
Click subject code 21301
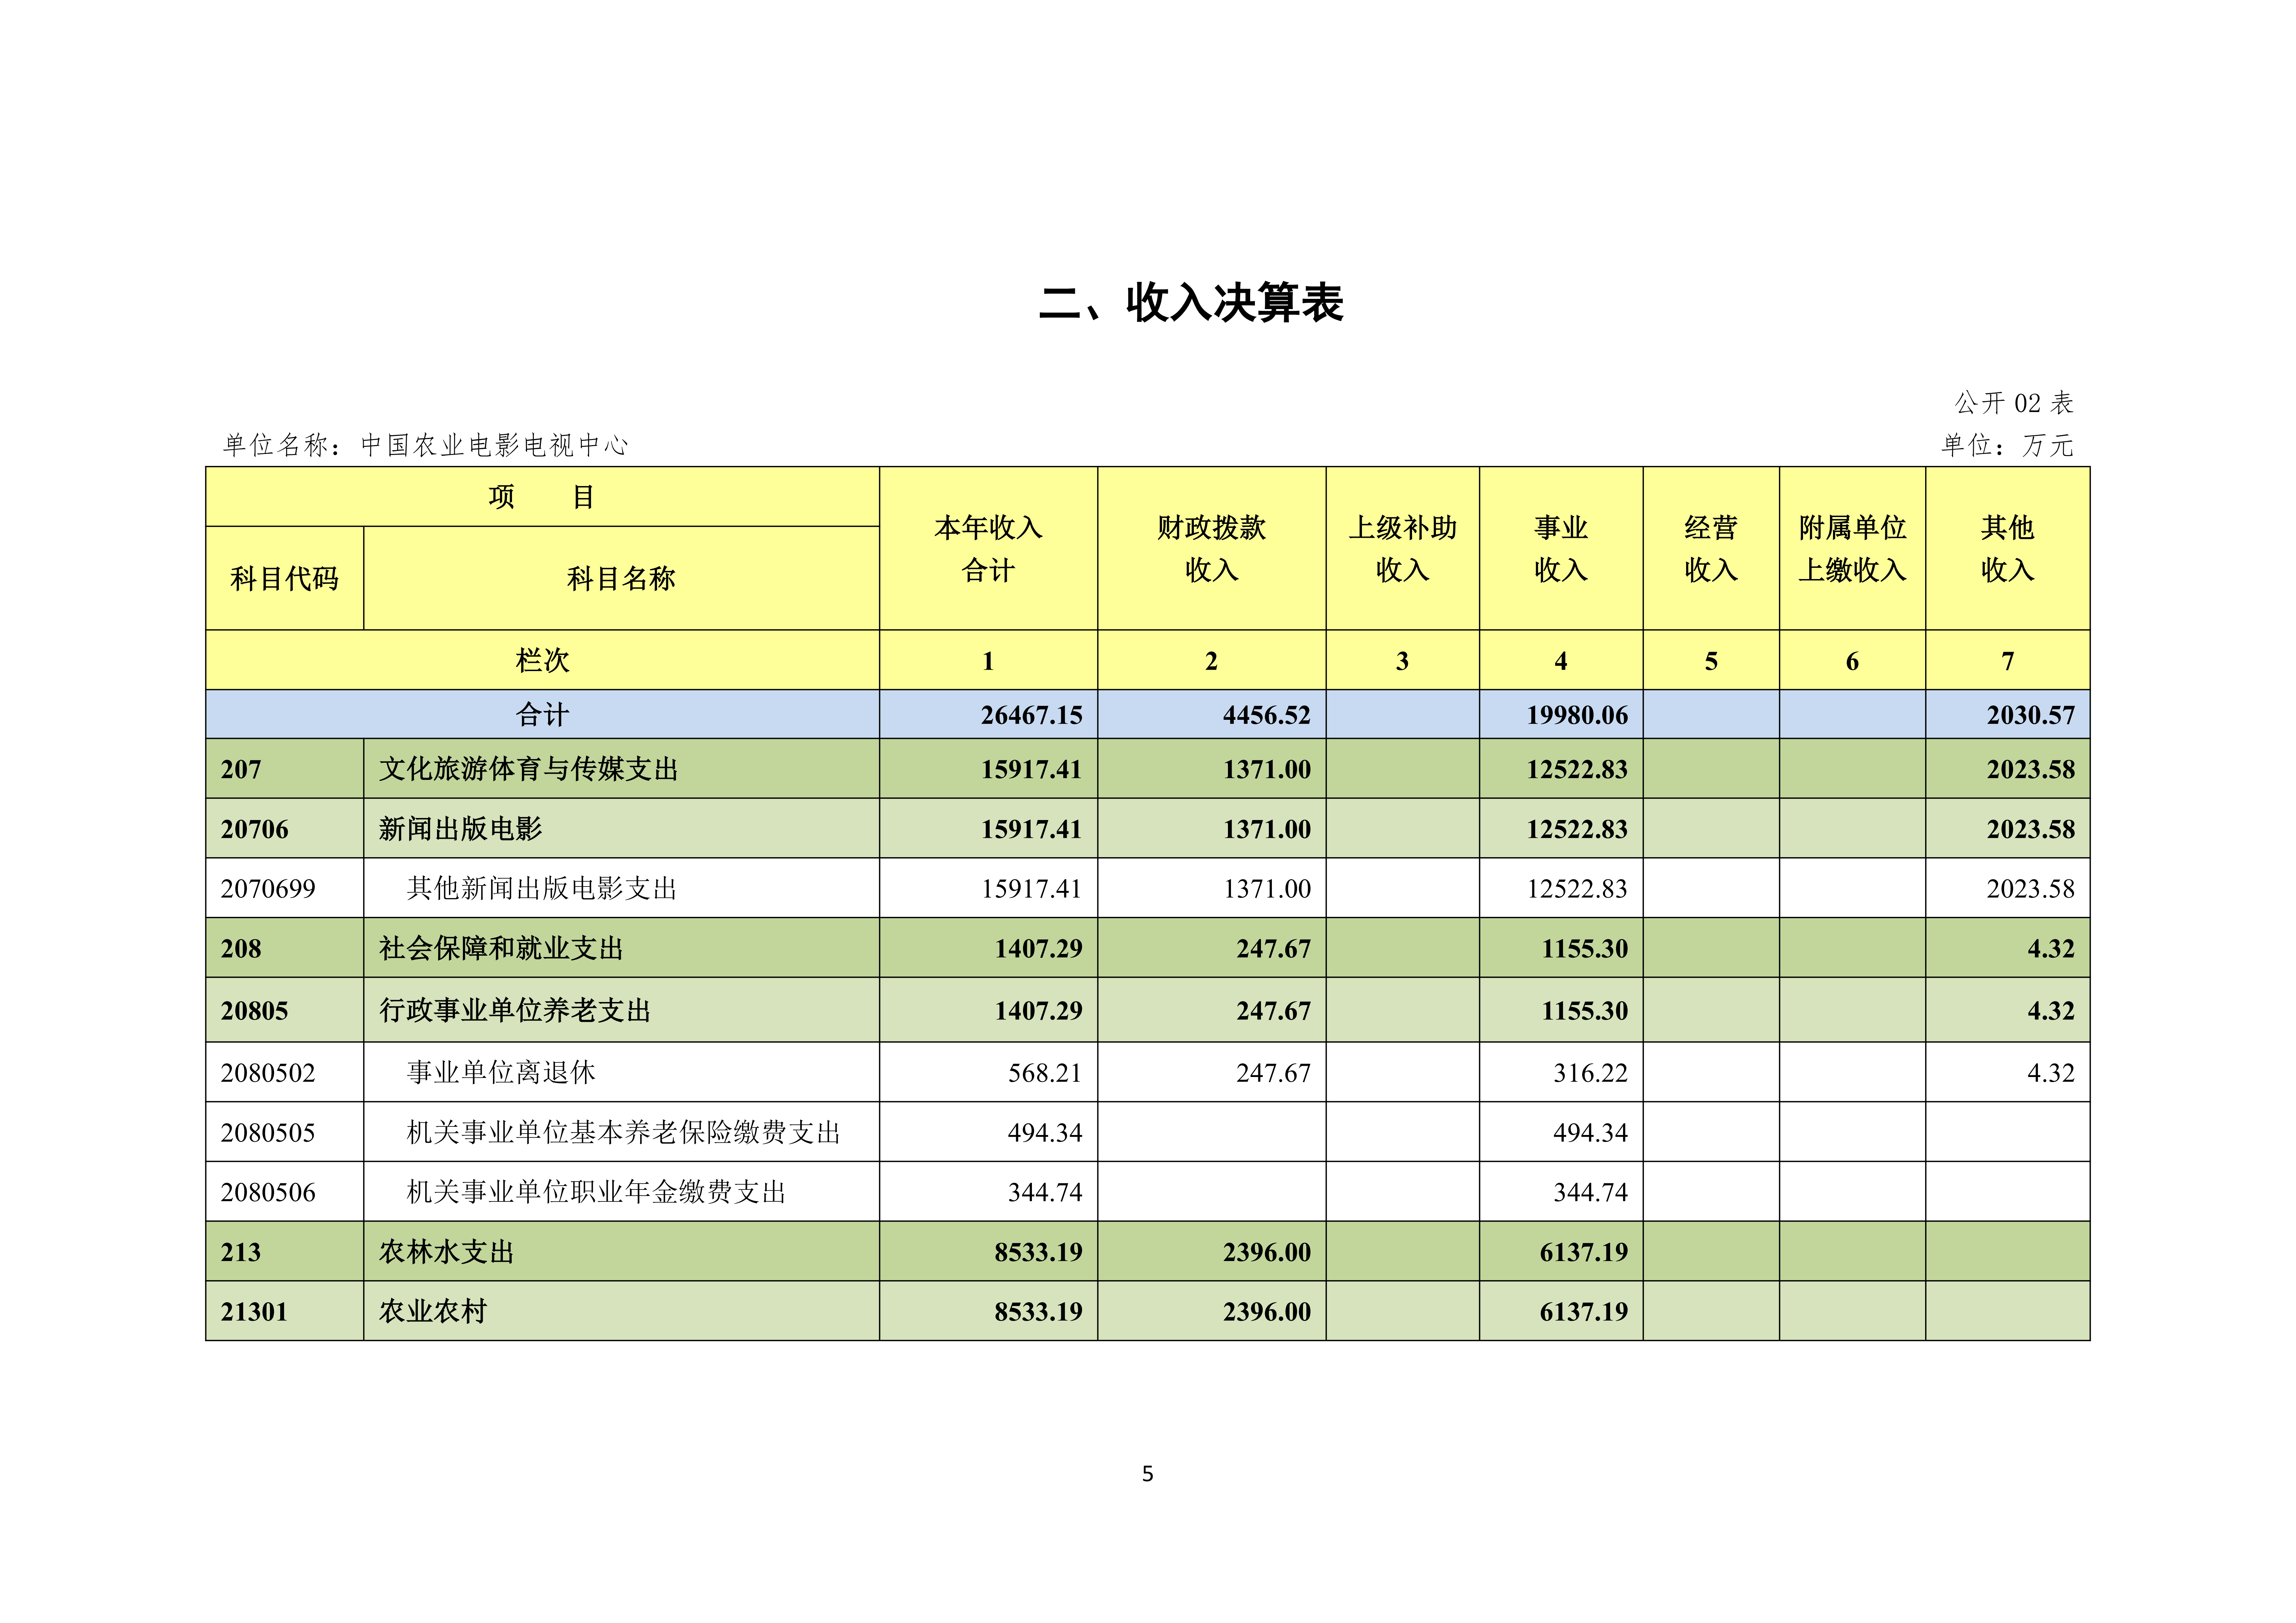[x=254, y=1312]
